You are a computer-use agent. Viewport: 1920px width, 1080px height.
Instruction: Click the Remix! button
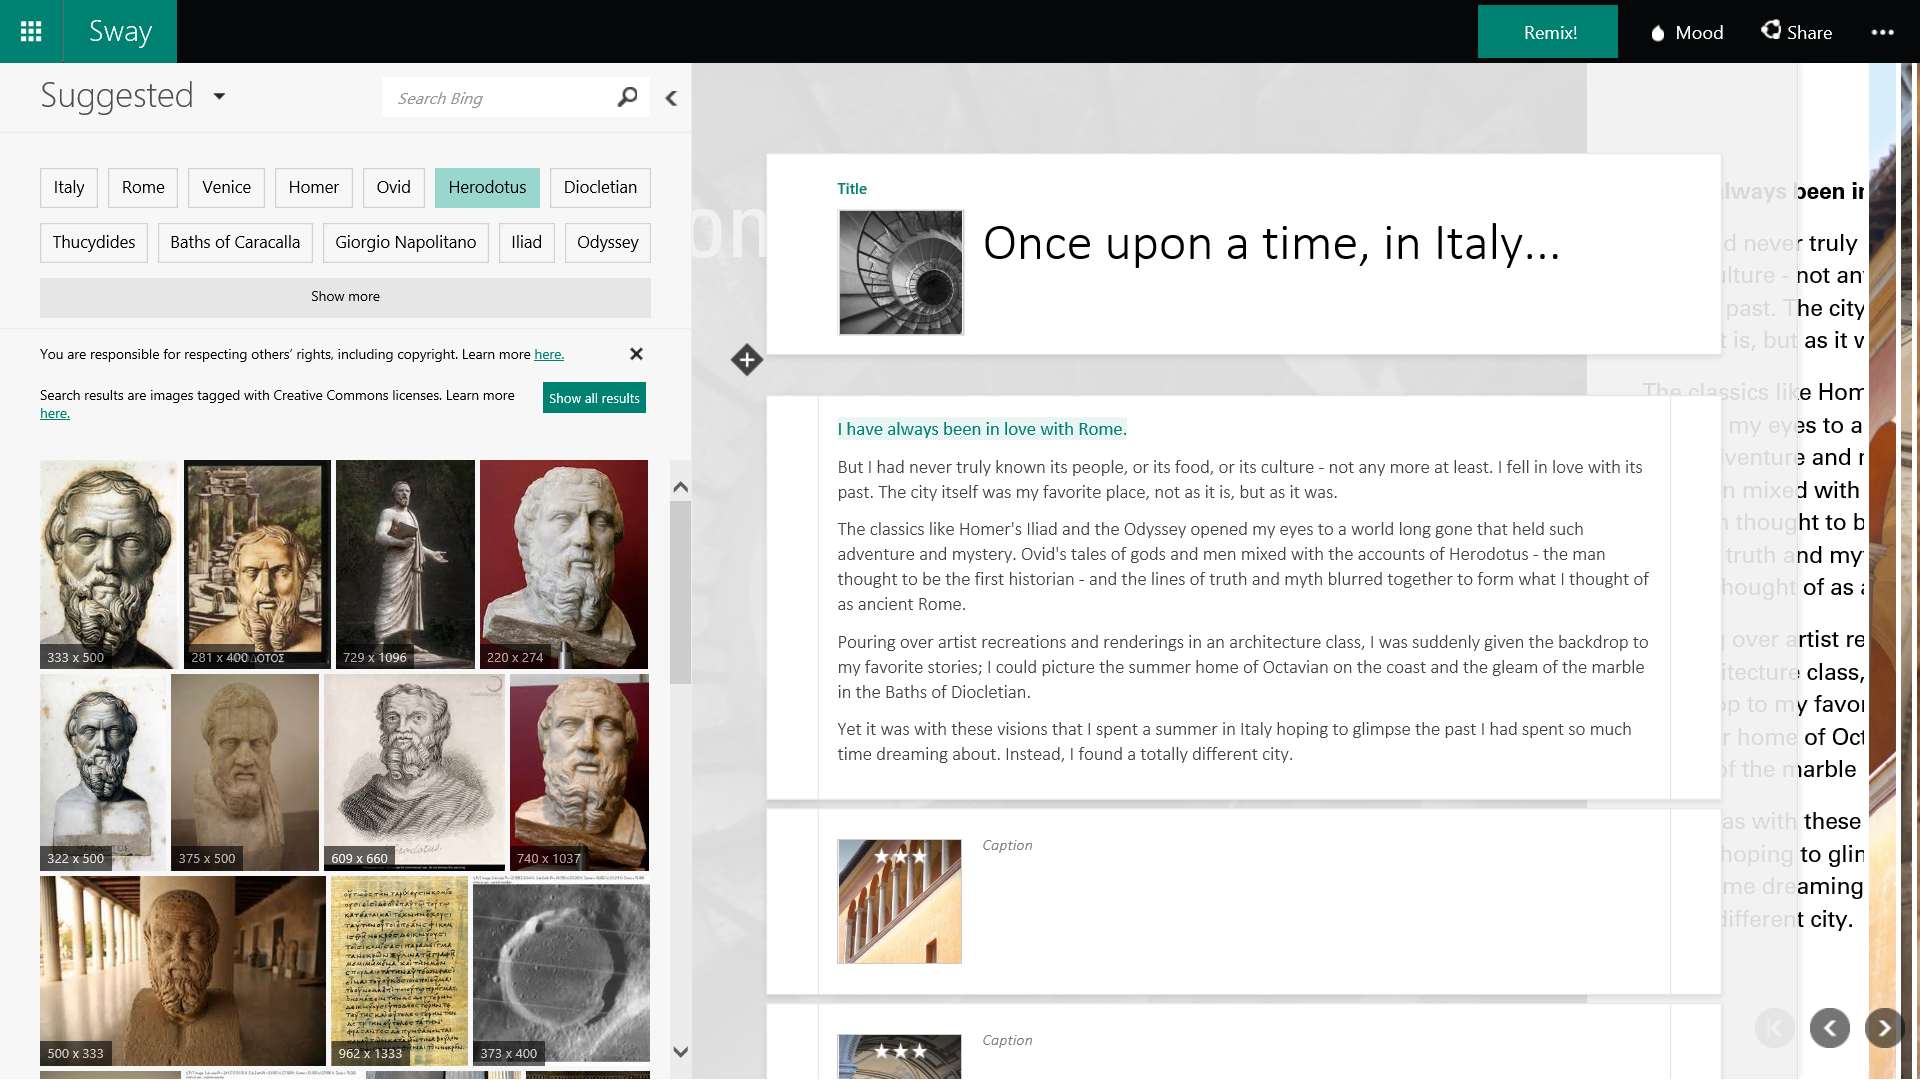coord(1548,32)
